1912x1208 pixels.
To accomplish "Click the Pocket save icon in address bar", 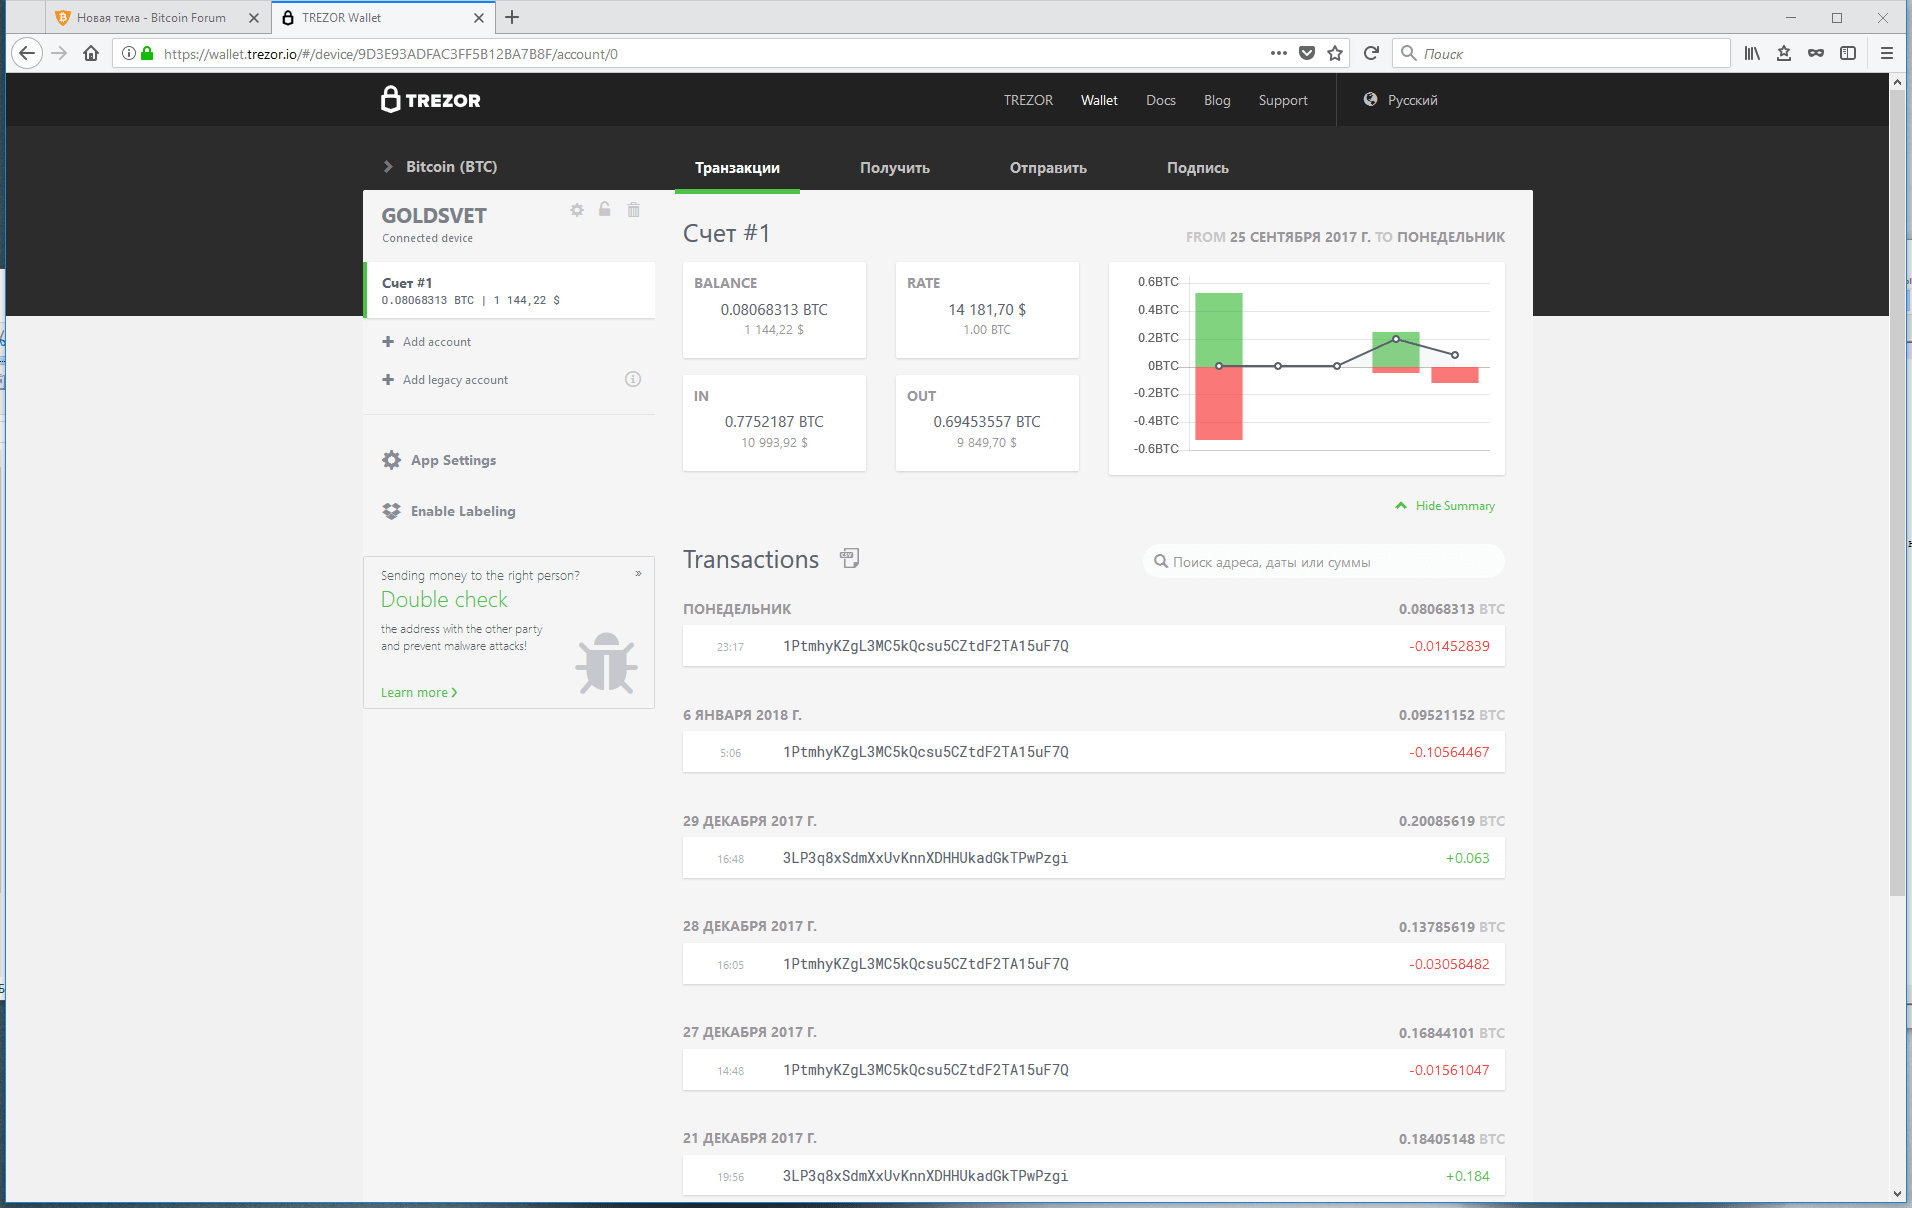I will (x=1307, y=53).
